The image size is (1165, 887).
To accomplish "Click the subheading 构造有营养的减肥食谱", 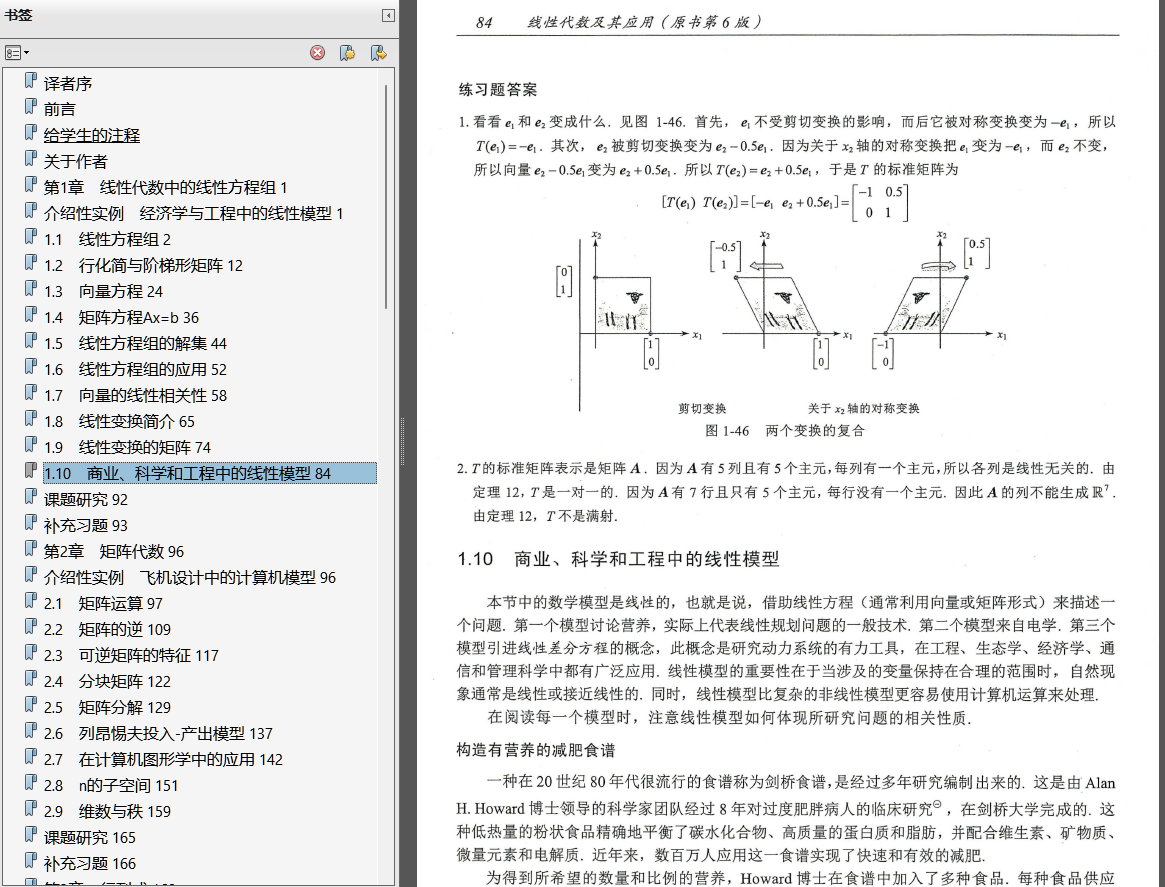I will 536,750.
